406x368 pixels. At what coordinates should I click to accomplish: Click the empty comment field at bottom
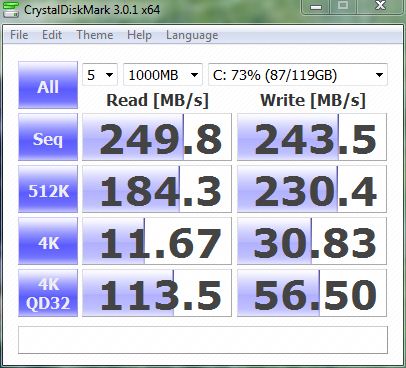point(203,340)
